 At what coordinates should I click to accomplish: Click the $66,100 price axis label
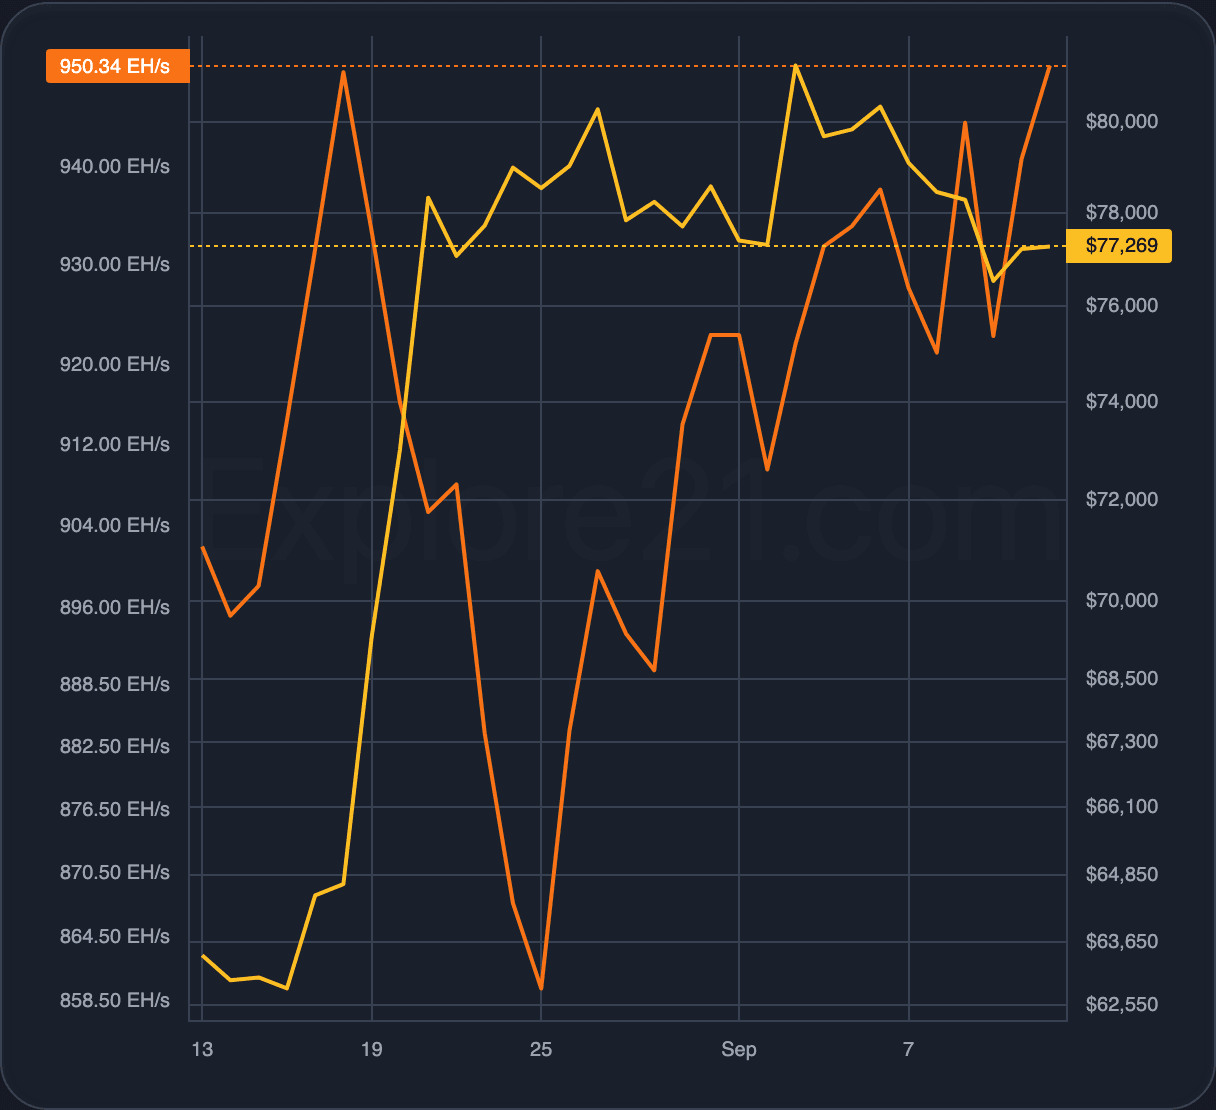coord(1122,807)
